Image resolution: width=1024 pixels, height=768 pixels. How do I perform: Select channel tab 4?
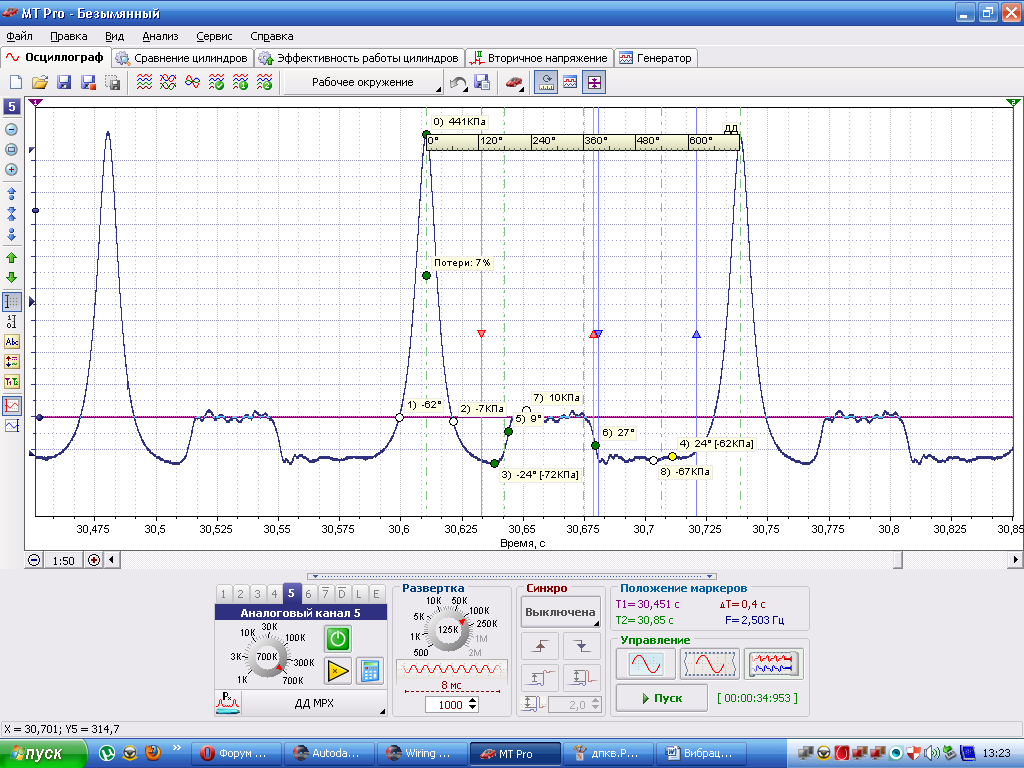click(274, 594)
